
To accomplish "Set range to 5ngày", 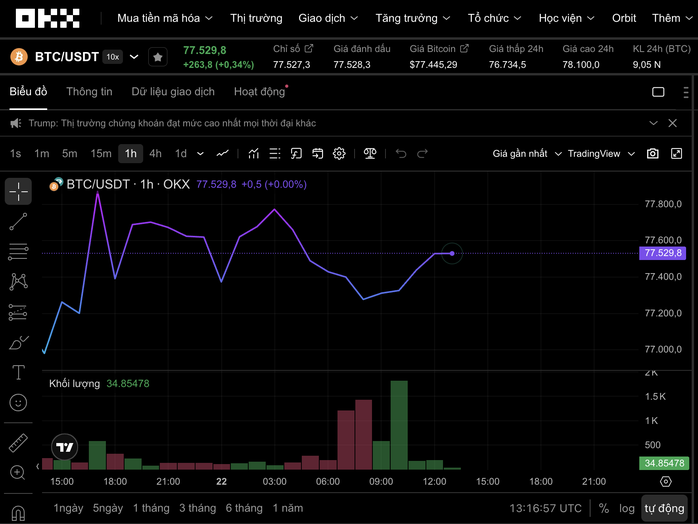I will 108,508.
